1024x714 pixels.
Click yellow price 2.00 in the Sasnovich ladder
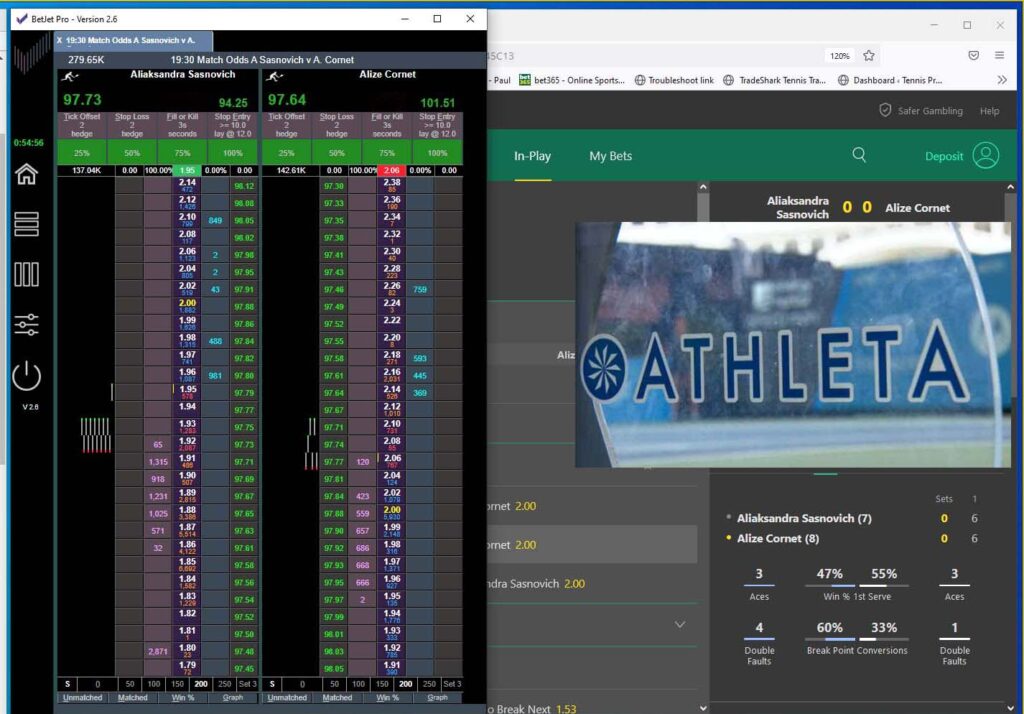point(187,306)
